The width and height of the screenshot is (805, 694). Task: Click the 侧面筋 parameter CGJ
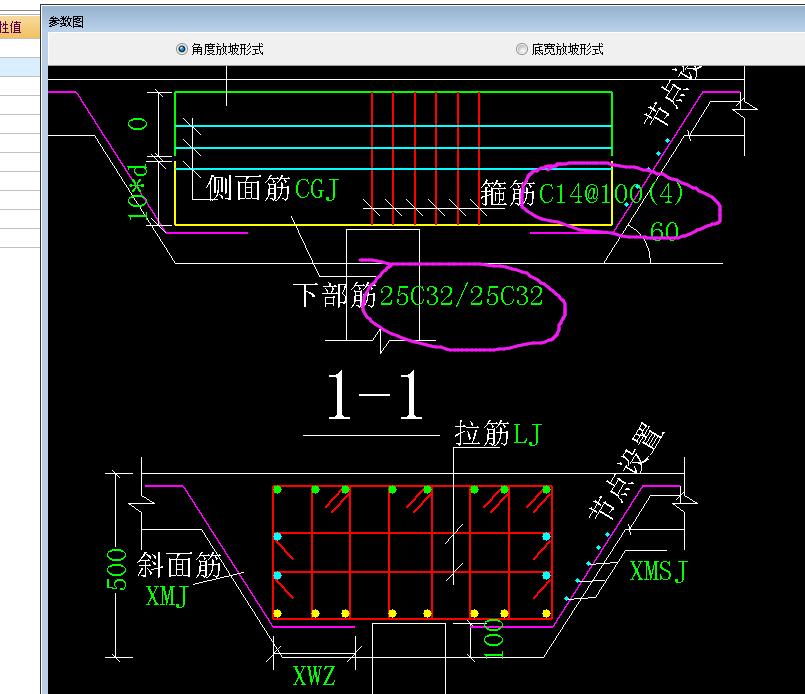pyautogui.click(x=316, y=188)
